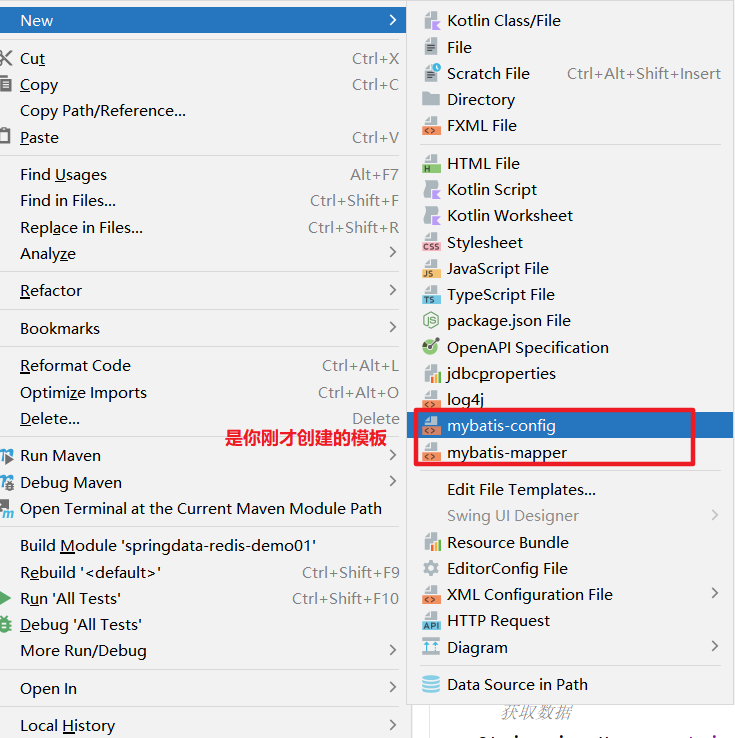This screenshot has width=735, height=738.
Task: Click the HTTP Request API icon
Action: (431, 621)
